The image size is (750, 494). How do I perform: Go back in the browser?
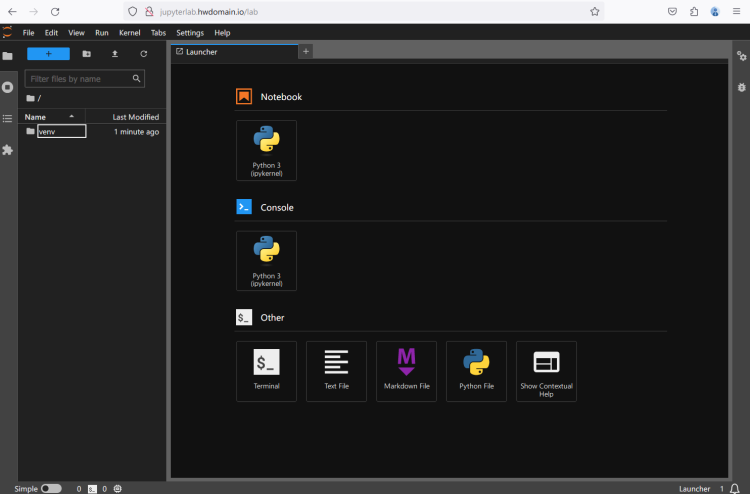tap(12, 11)
